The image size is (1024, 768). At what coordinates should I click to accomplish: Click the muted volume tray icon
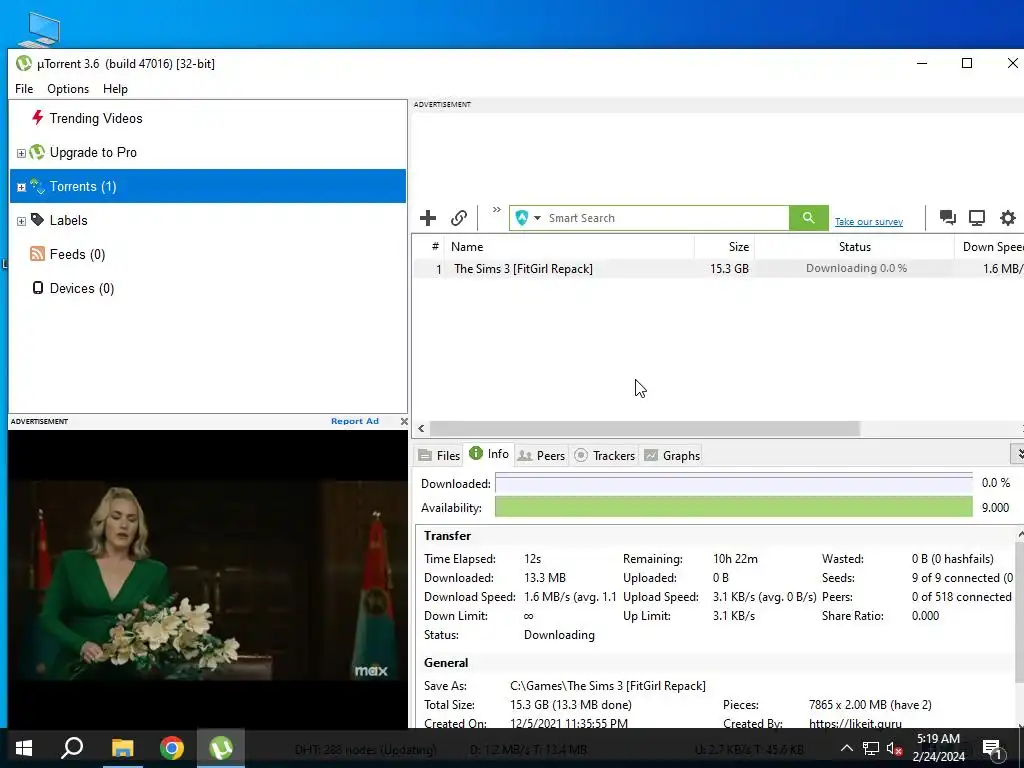[x=894, y=748]
